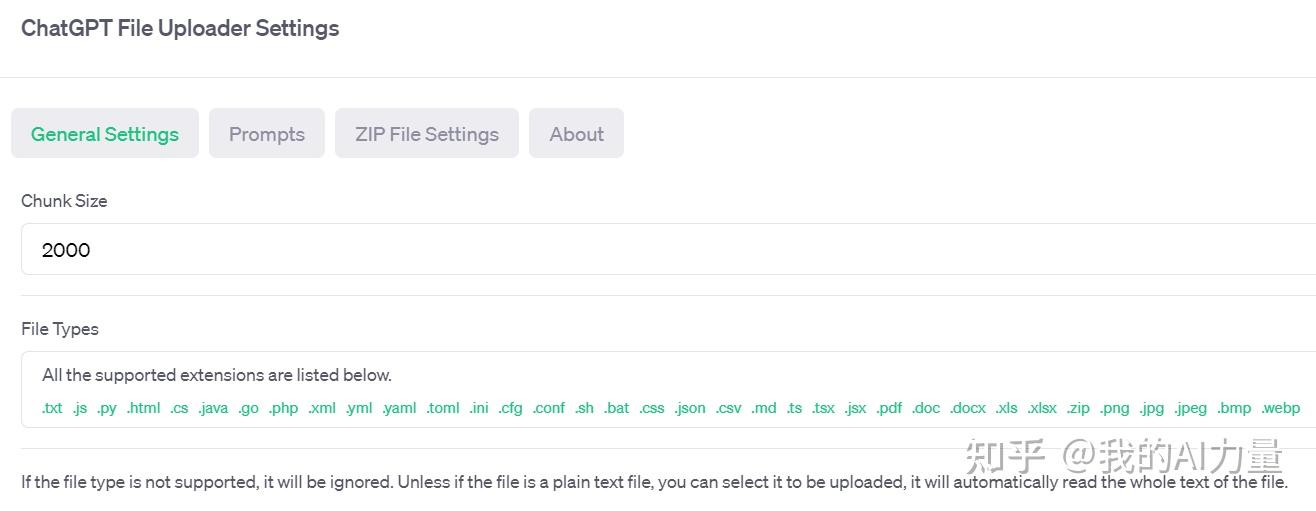
Task: Open the Prompts tab
Action: pos(267,134)
